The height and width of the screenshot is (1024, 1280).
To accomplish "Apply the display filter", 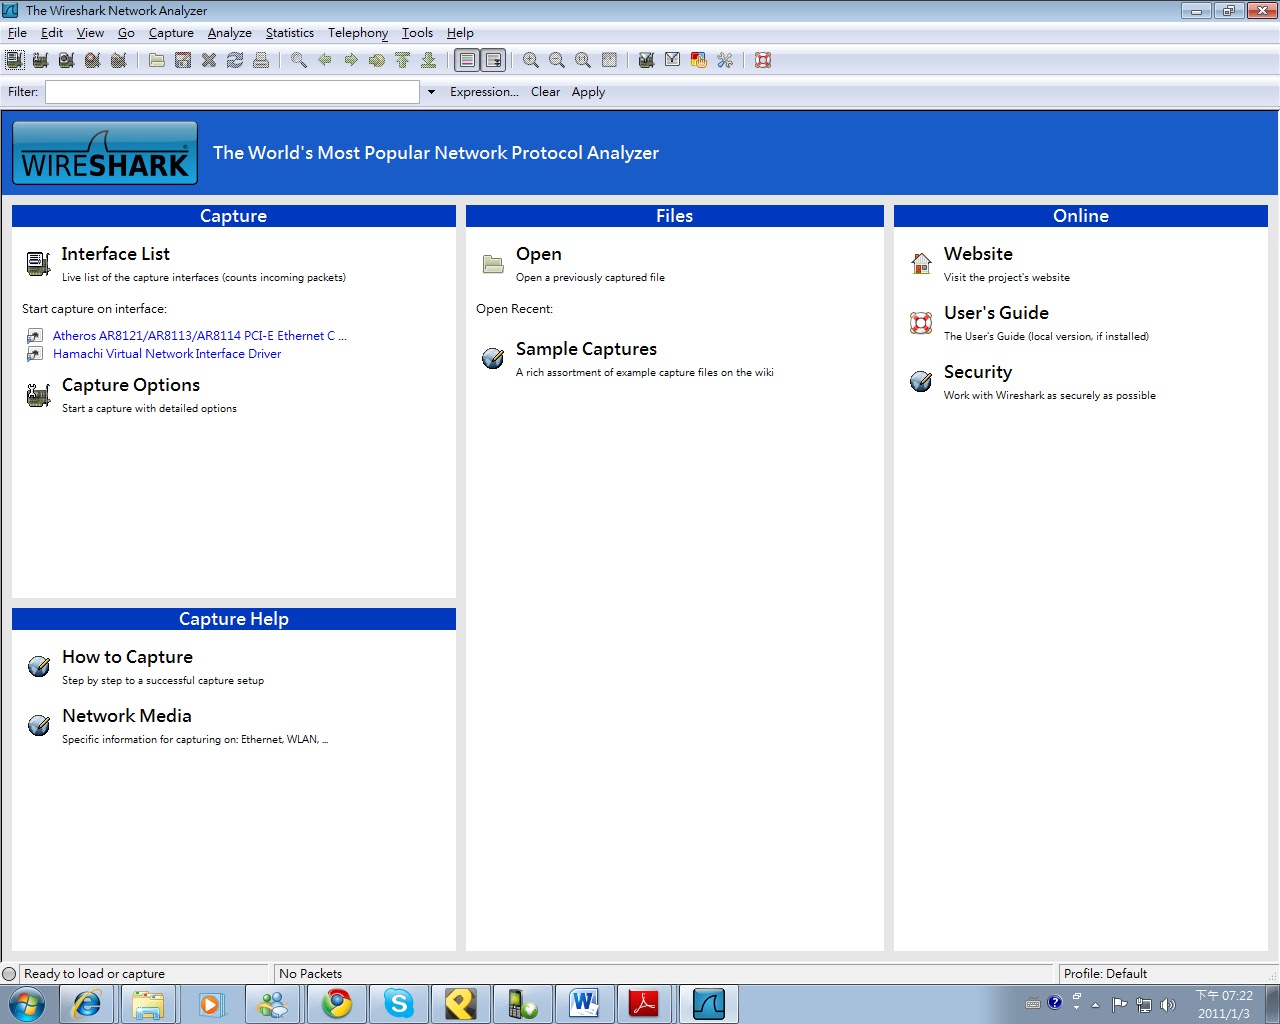I will click(x=588, y=92).
